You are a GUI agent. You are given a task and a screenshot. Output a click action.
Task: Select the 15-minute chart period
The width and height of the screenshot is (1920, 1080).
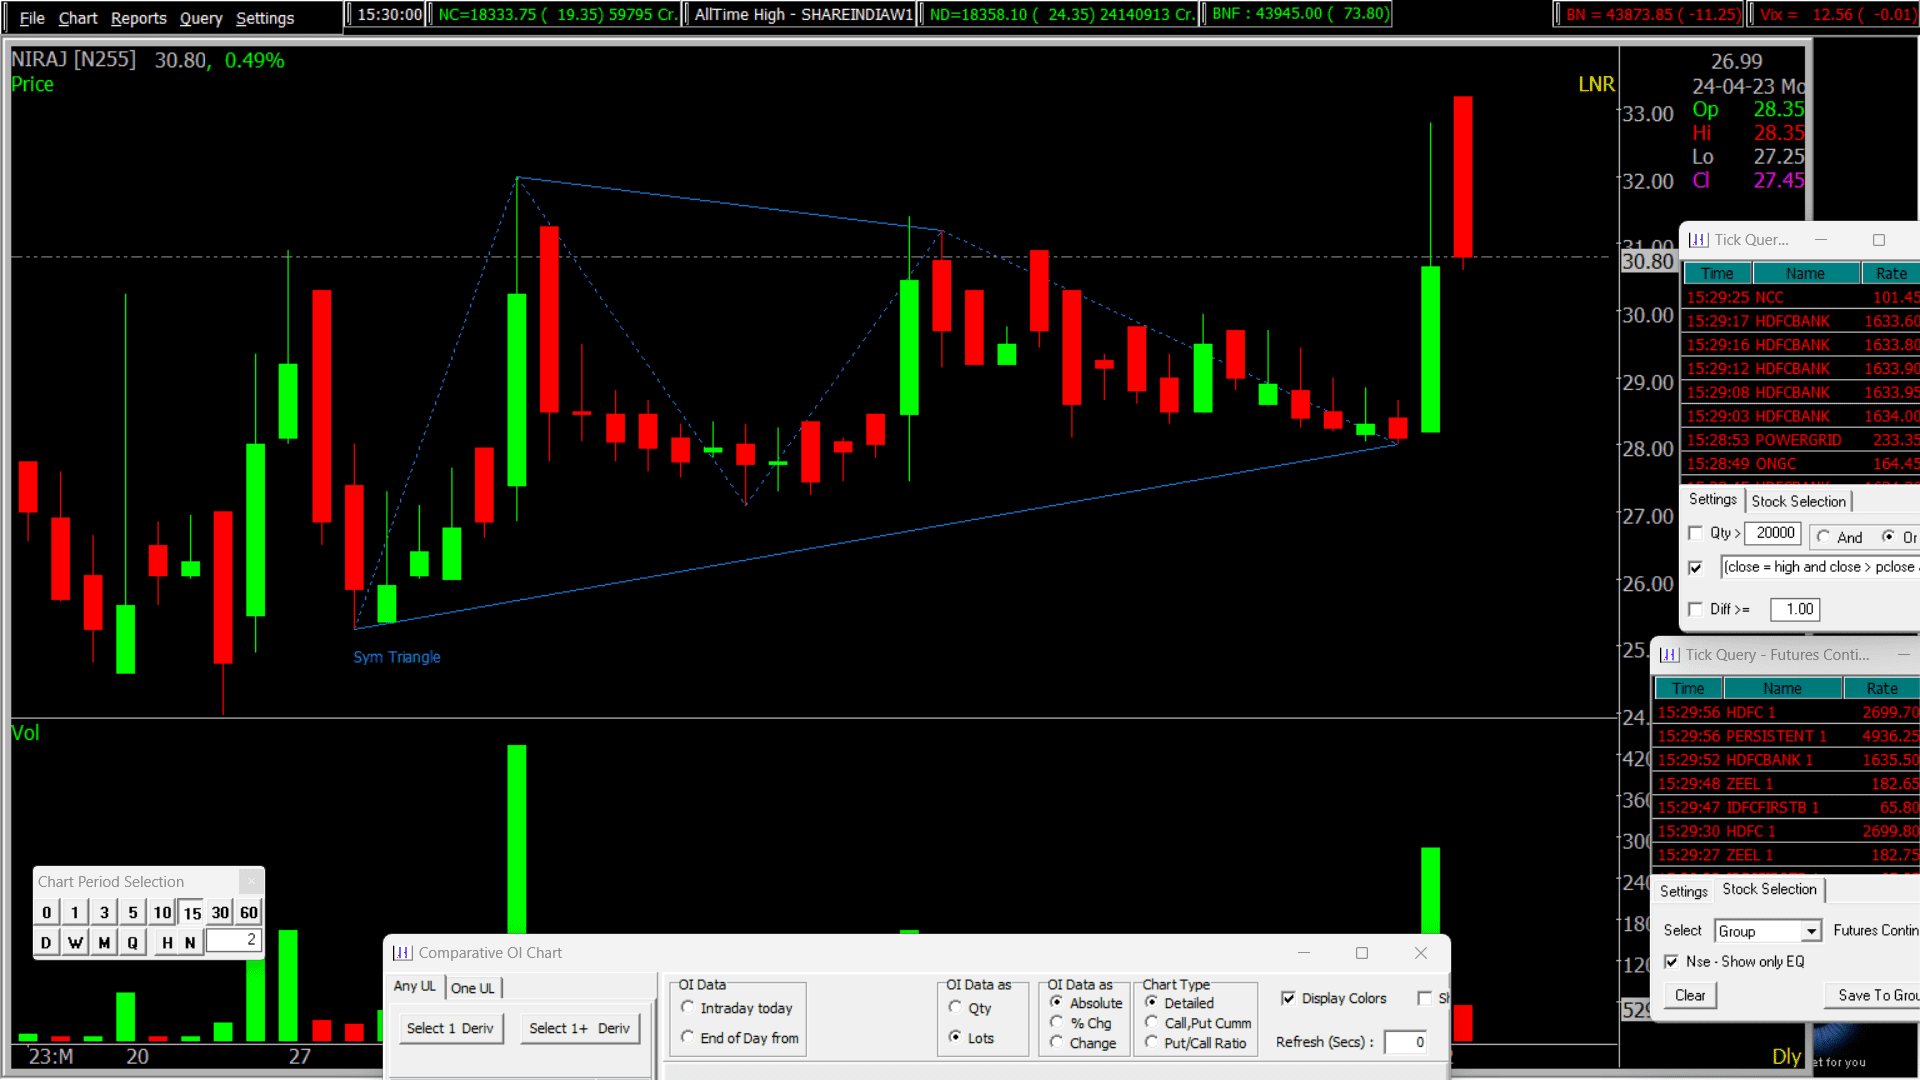point(191,911)
